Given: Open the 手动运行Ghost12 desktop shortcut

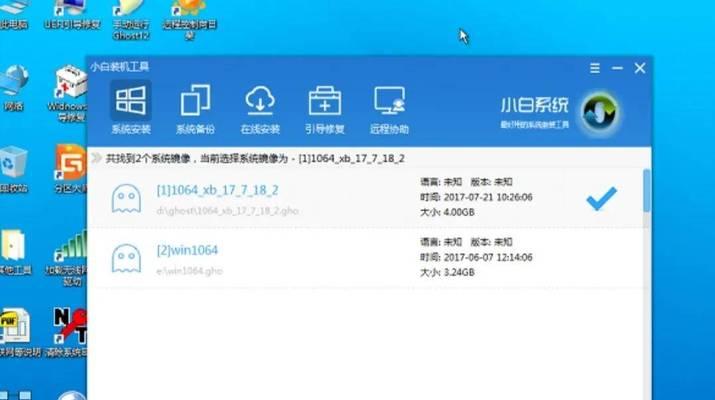Looking at the screenshot, I should 131,21.
